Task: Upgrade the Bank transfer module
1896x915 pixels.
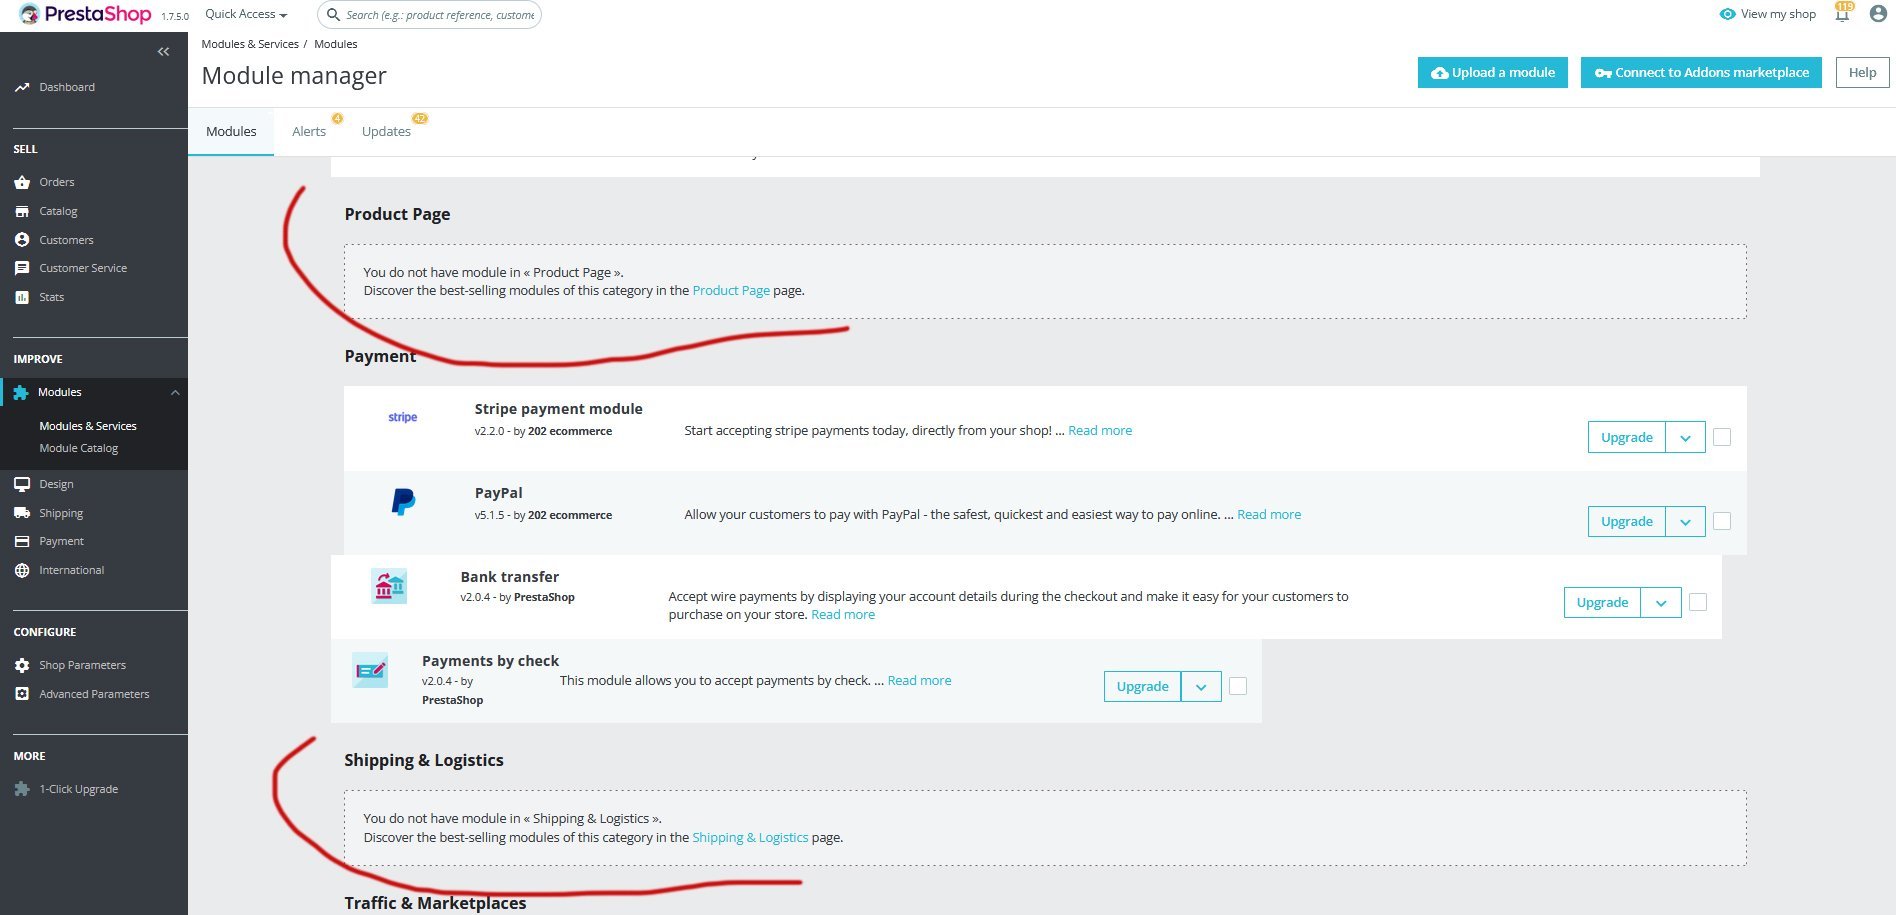Action: [1602, 602]
